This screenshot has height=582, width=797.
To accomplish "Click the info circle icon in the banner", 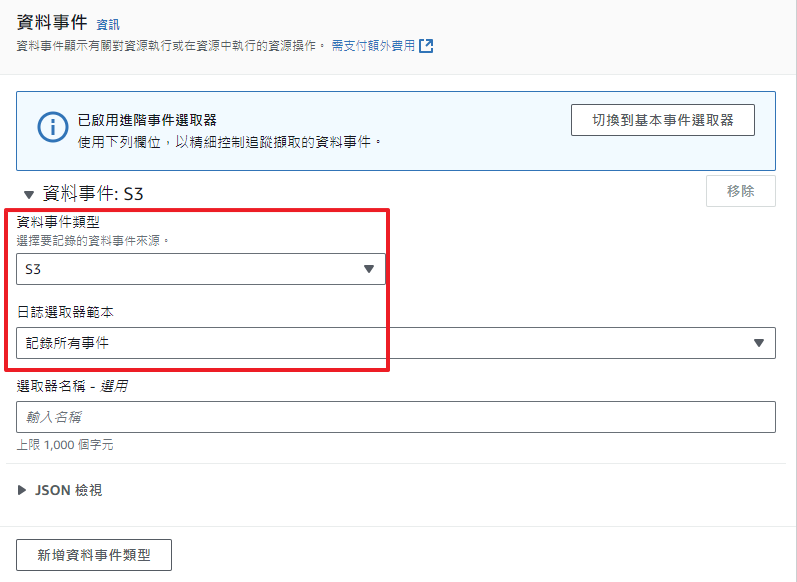I will tap(52, 128).
